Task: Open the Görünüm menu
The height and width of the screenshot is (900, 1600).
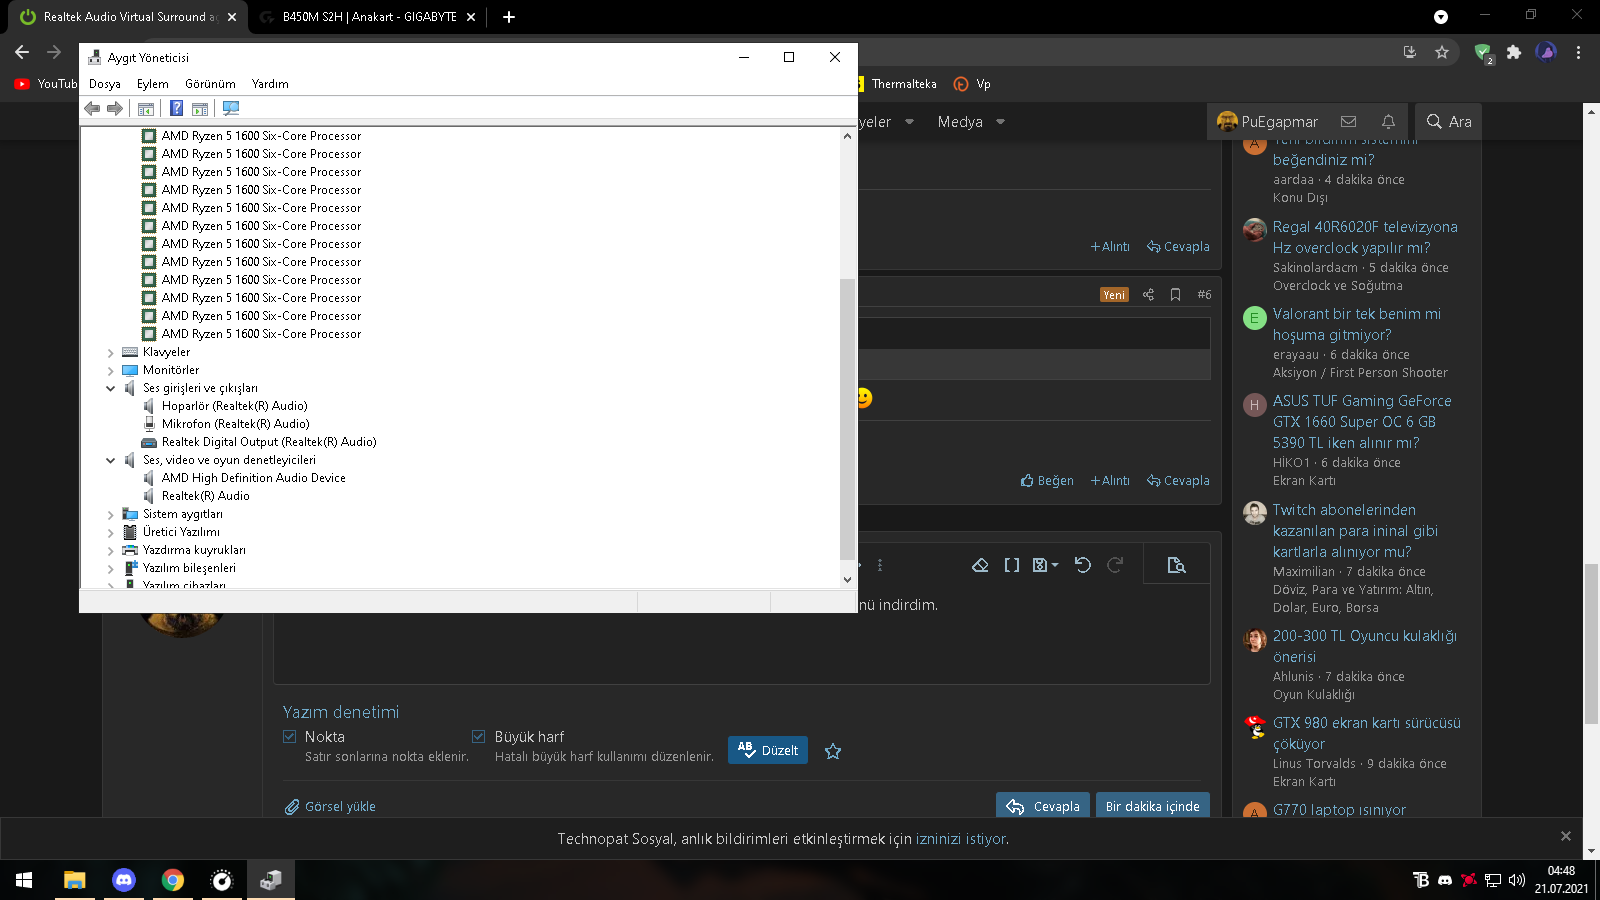Action: pos(211,84)
